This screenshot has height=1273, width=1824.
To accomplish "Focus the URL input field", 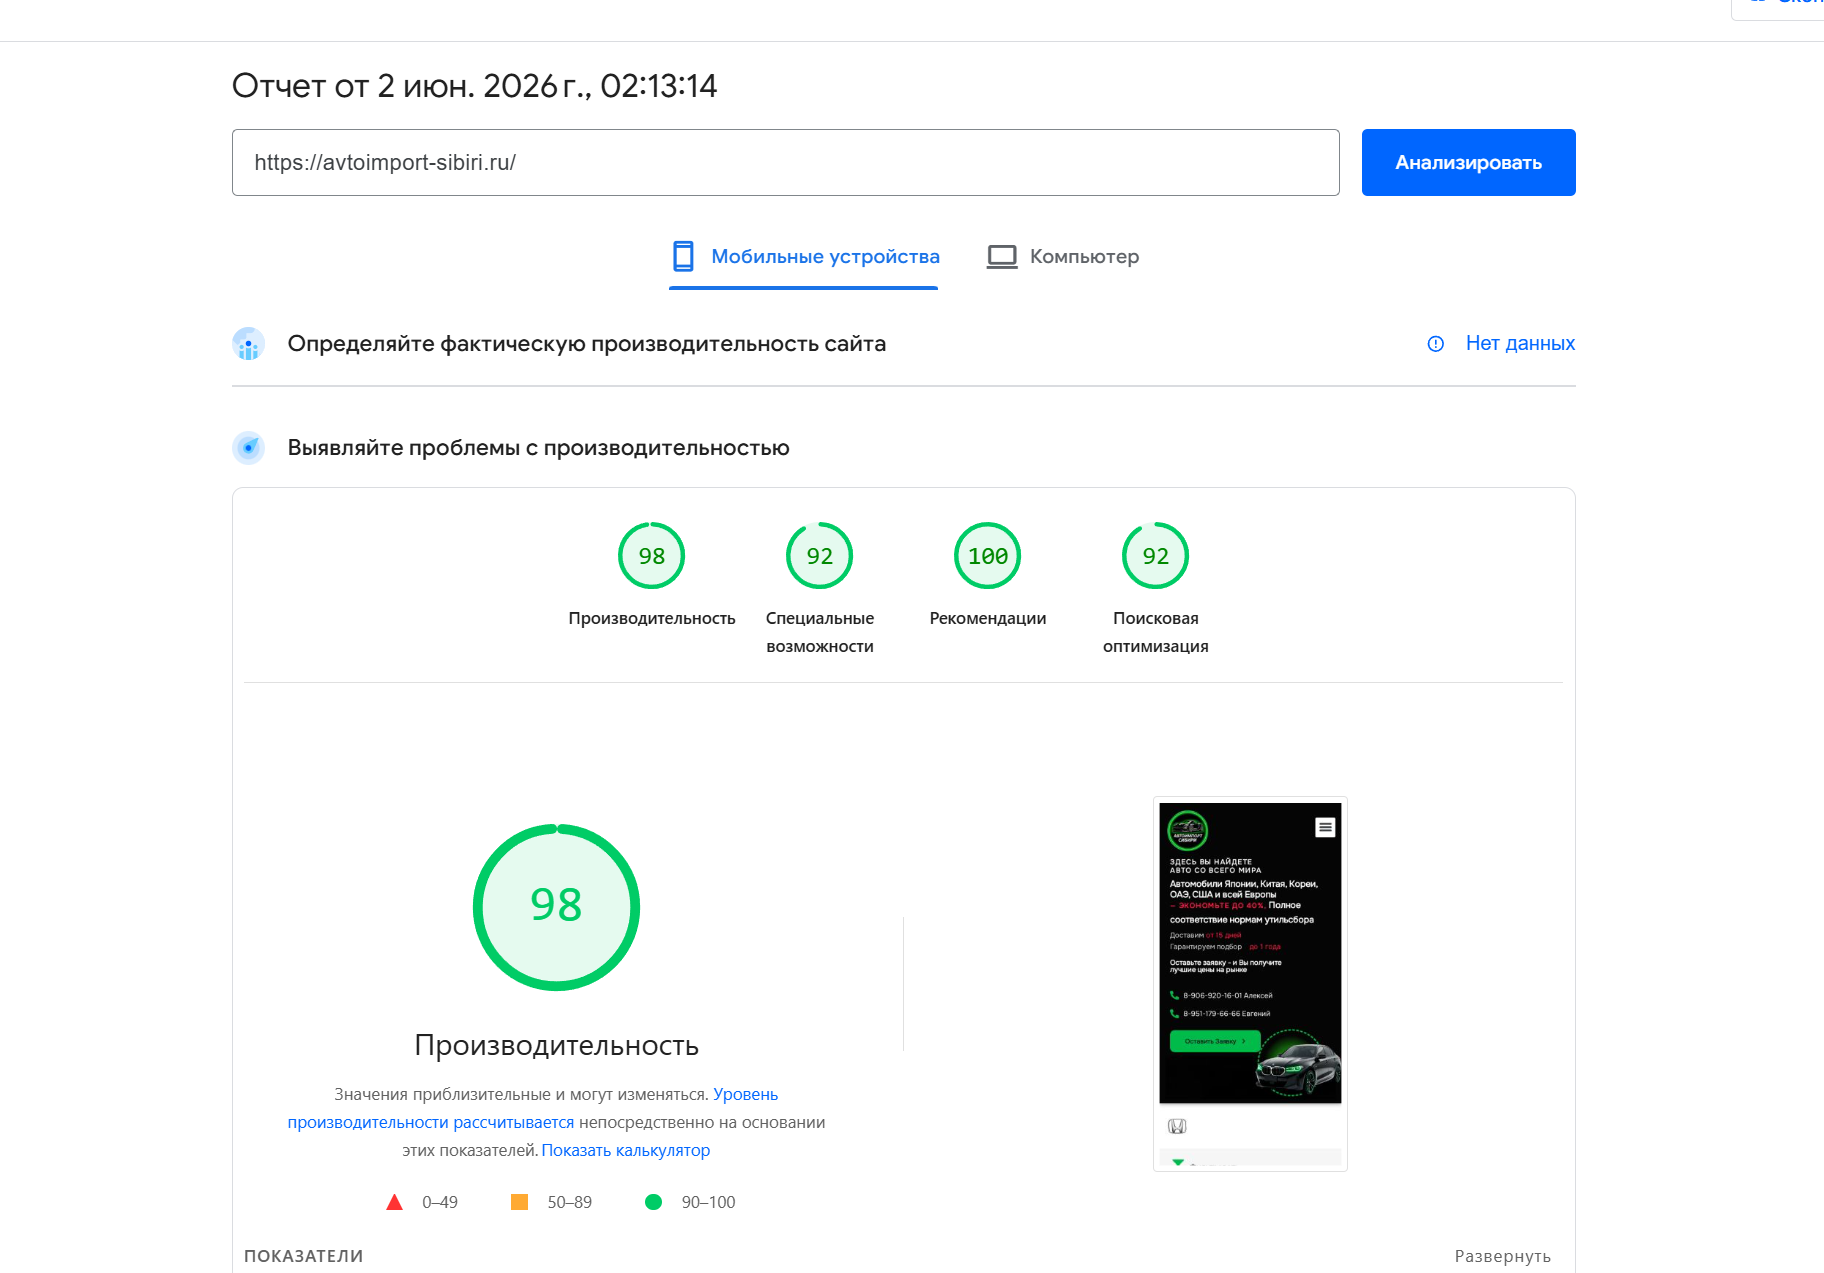I will (x=785, y=162).
